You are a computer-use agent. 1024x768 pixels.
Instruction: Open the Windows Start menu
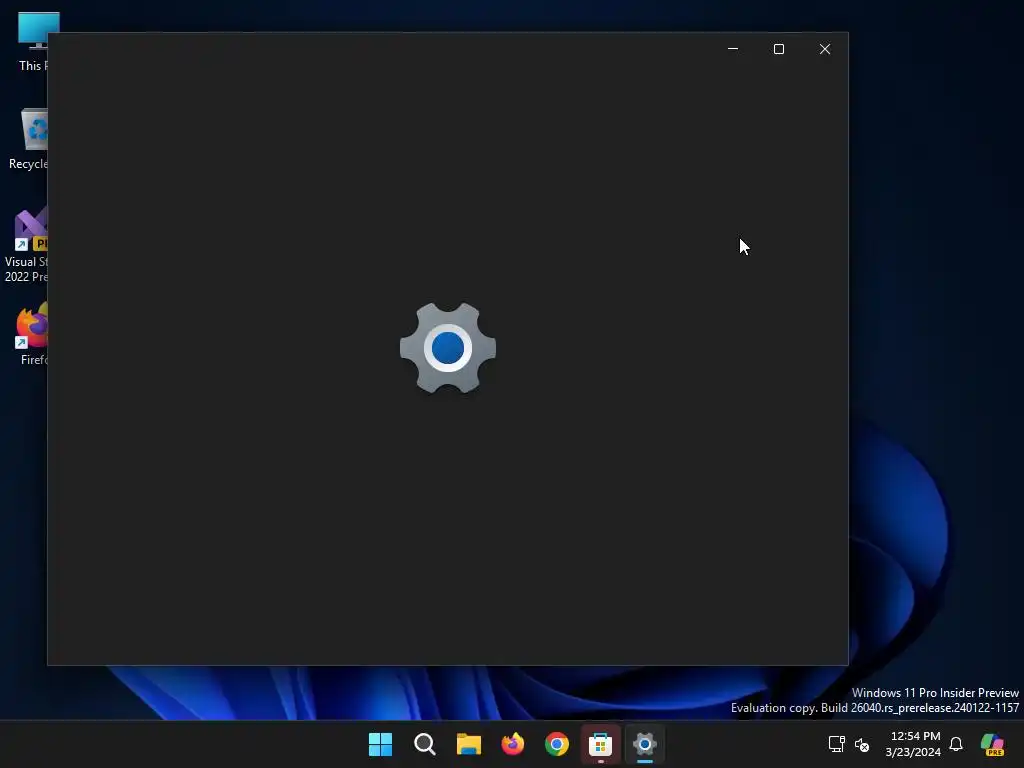[380, 744]
